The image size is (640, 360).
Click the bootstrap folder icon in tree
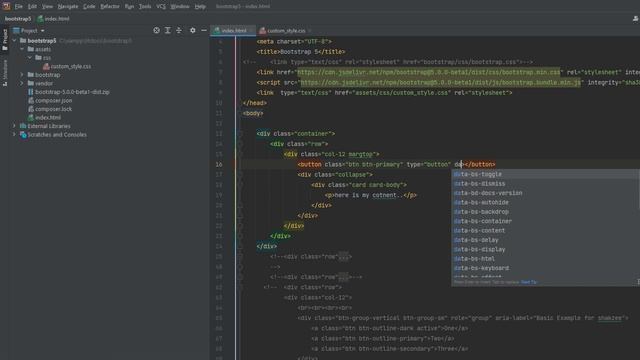[x=31, y=75]
